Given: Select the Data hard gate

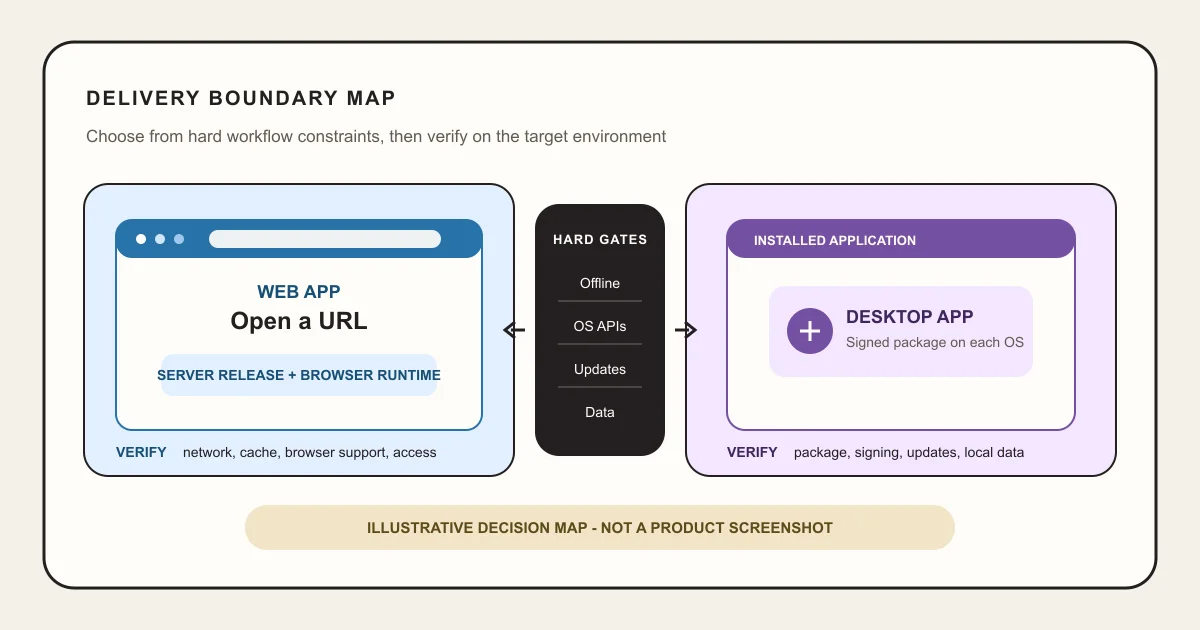Looking at the screenshot, I should point(600,412).
